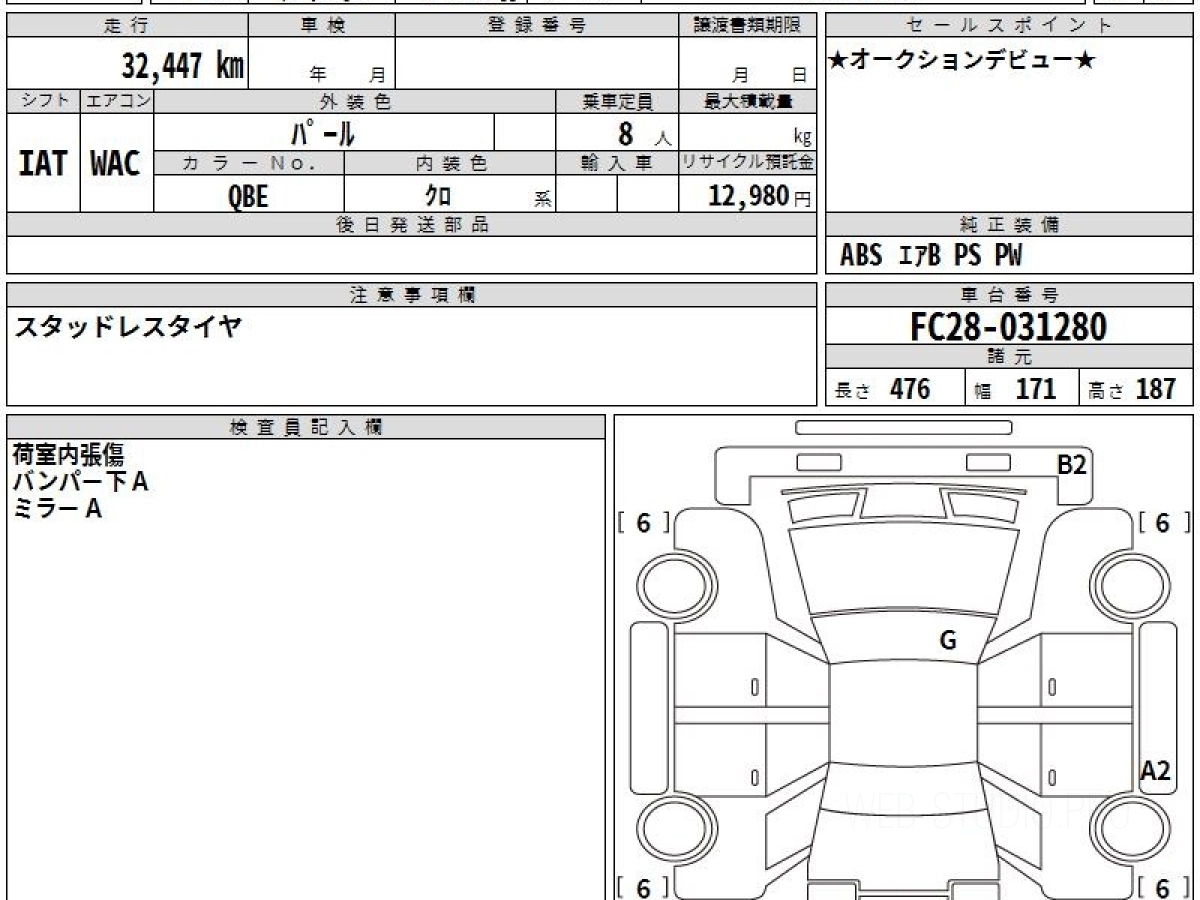Select the exterior color パール
The width and height of the screenshot is (1200, 900).
(x=323, y=132)
